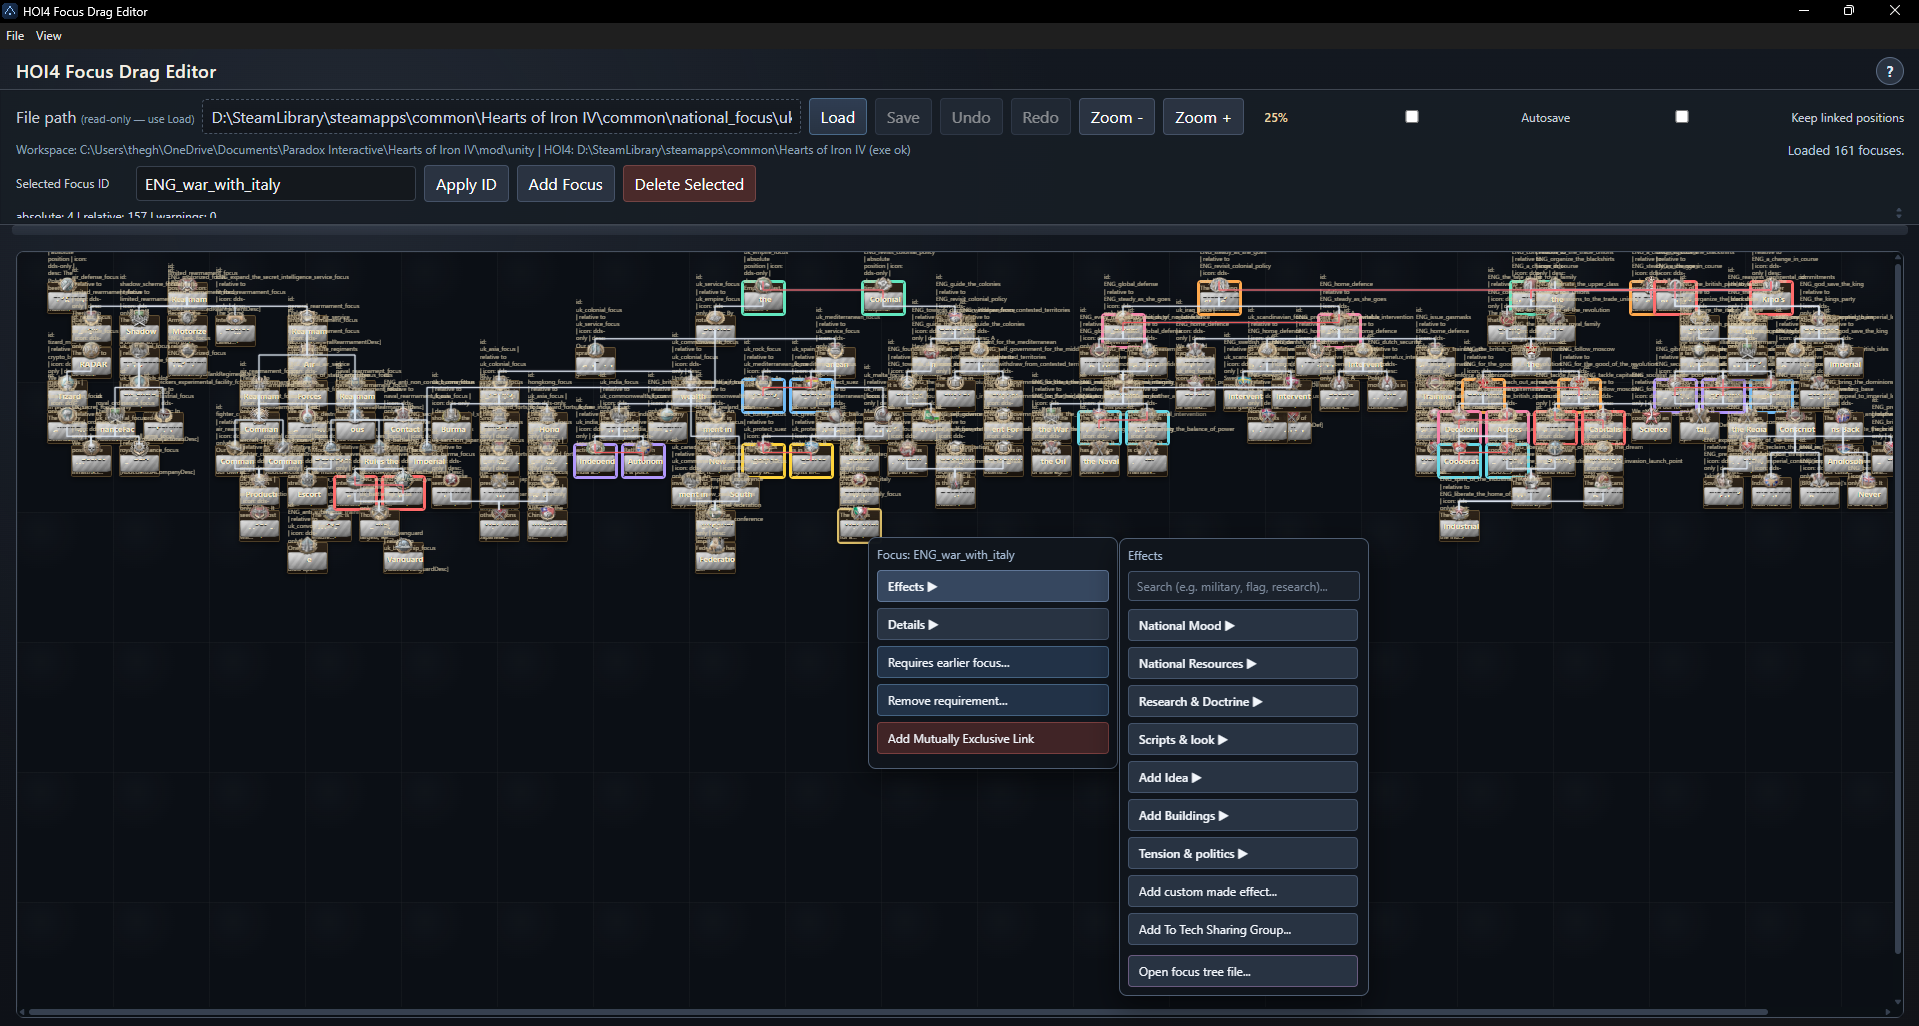Click the Apply ID button
Screen dimensions: 1919x1026
pos(466,184)
